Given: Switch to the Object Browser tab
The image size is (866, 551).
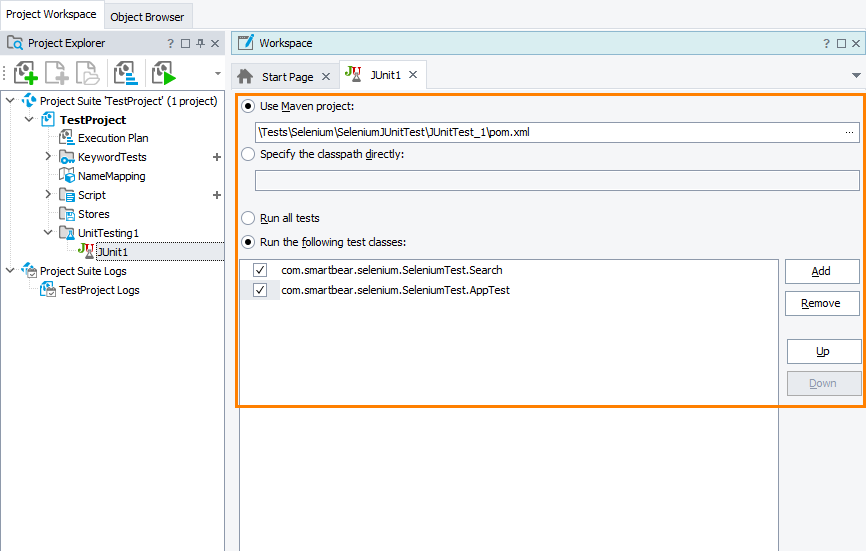Looking at the screenshot, I should [x=147, y=17].
